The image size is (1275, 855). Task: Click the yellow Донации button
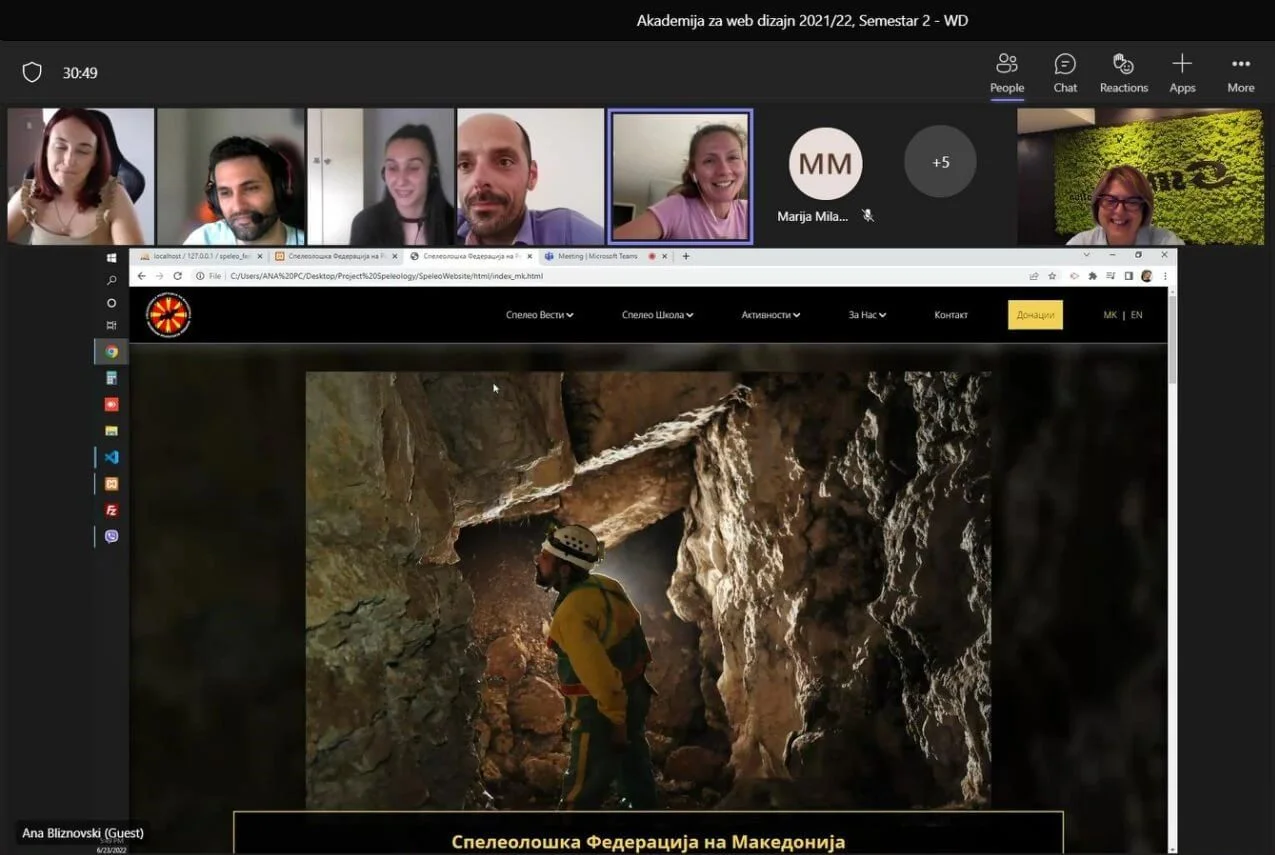point(1035,315)
